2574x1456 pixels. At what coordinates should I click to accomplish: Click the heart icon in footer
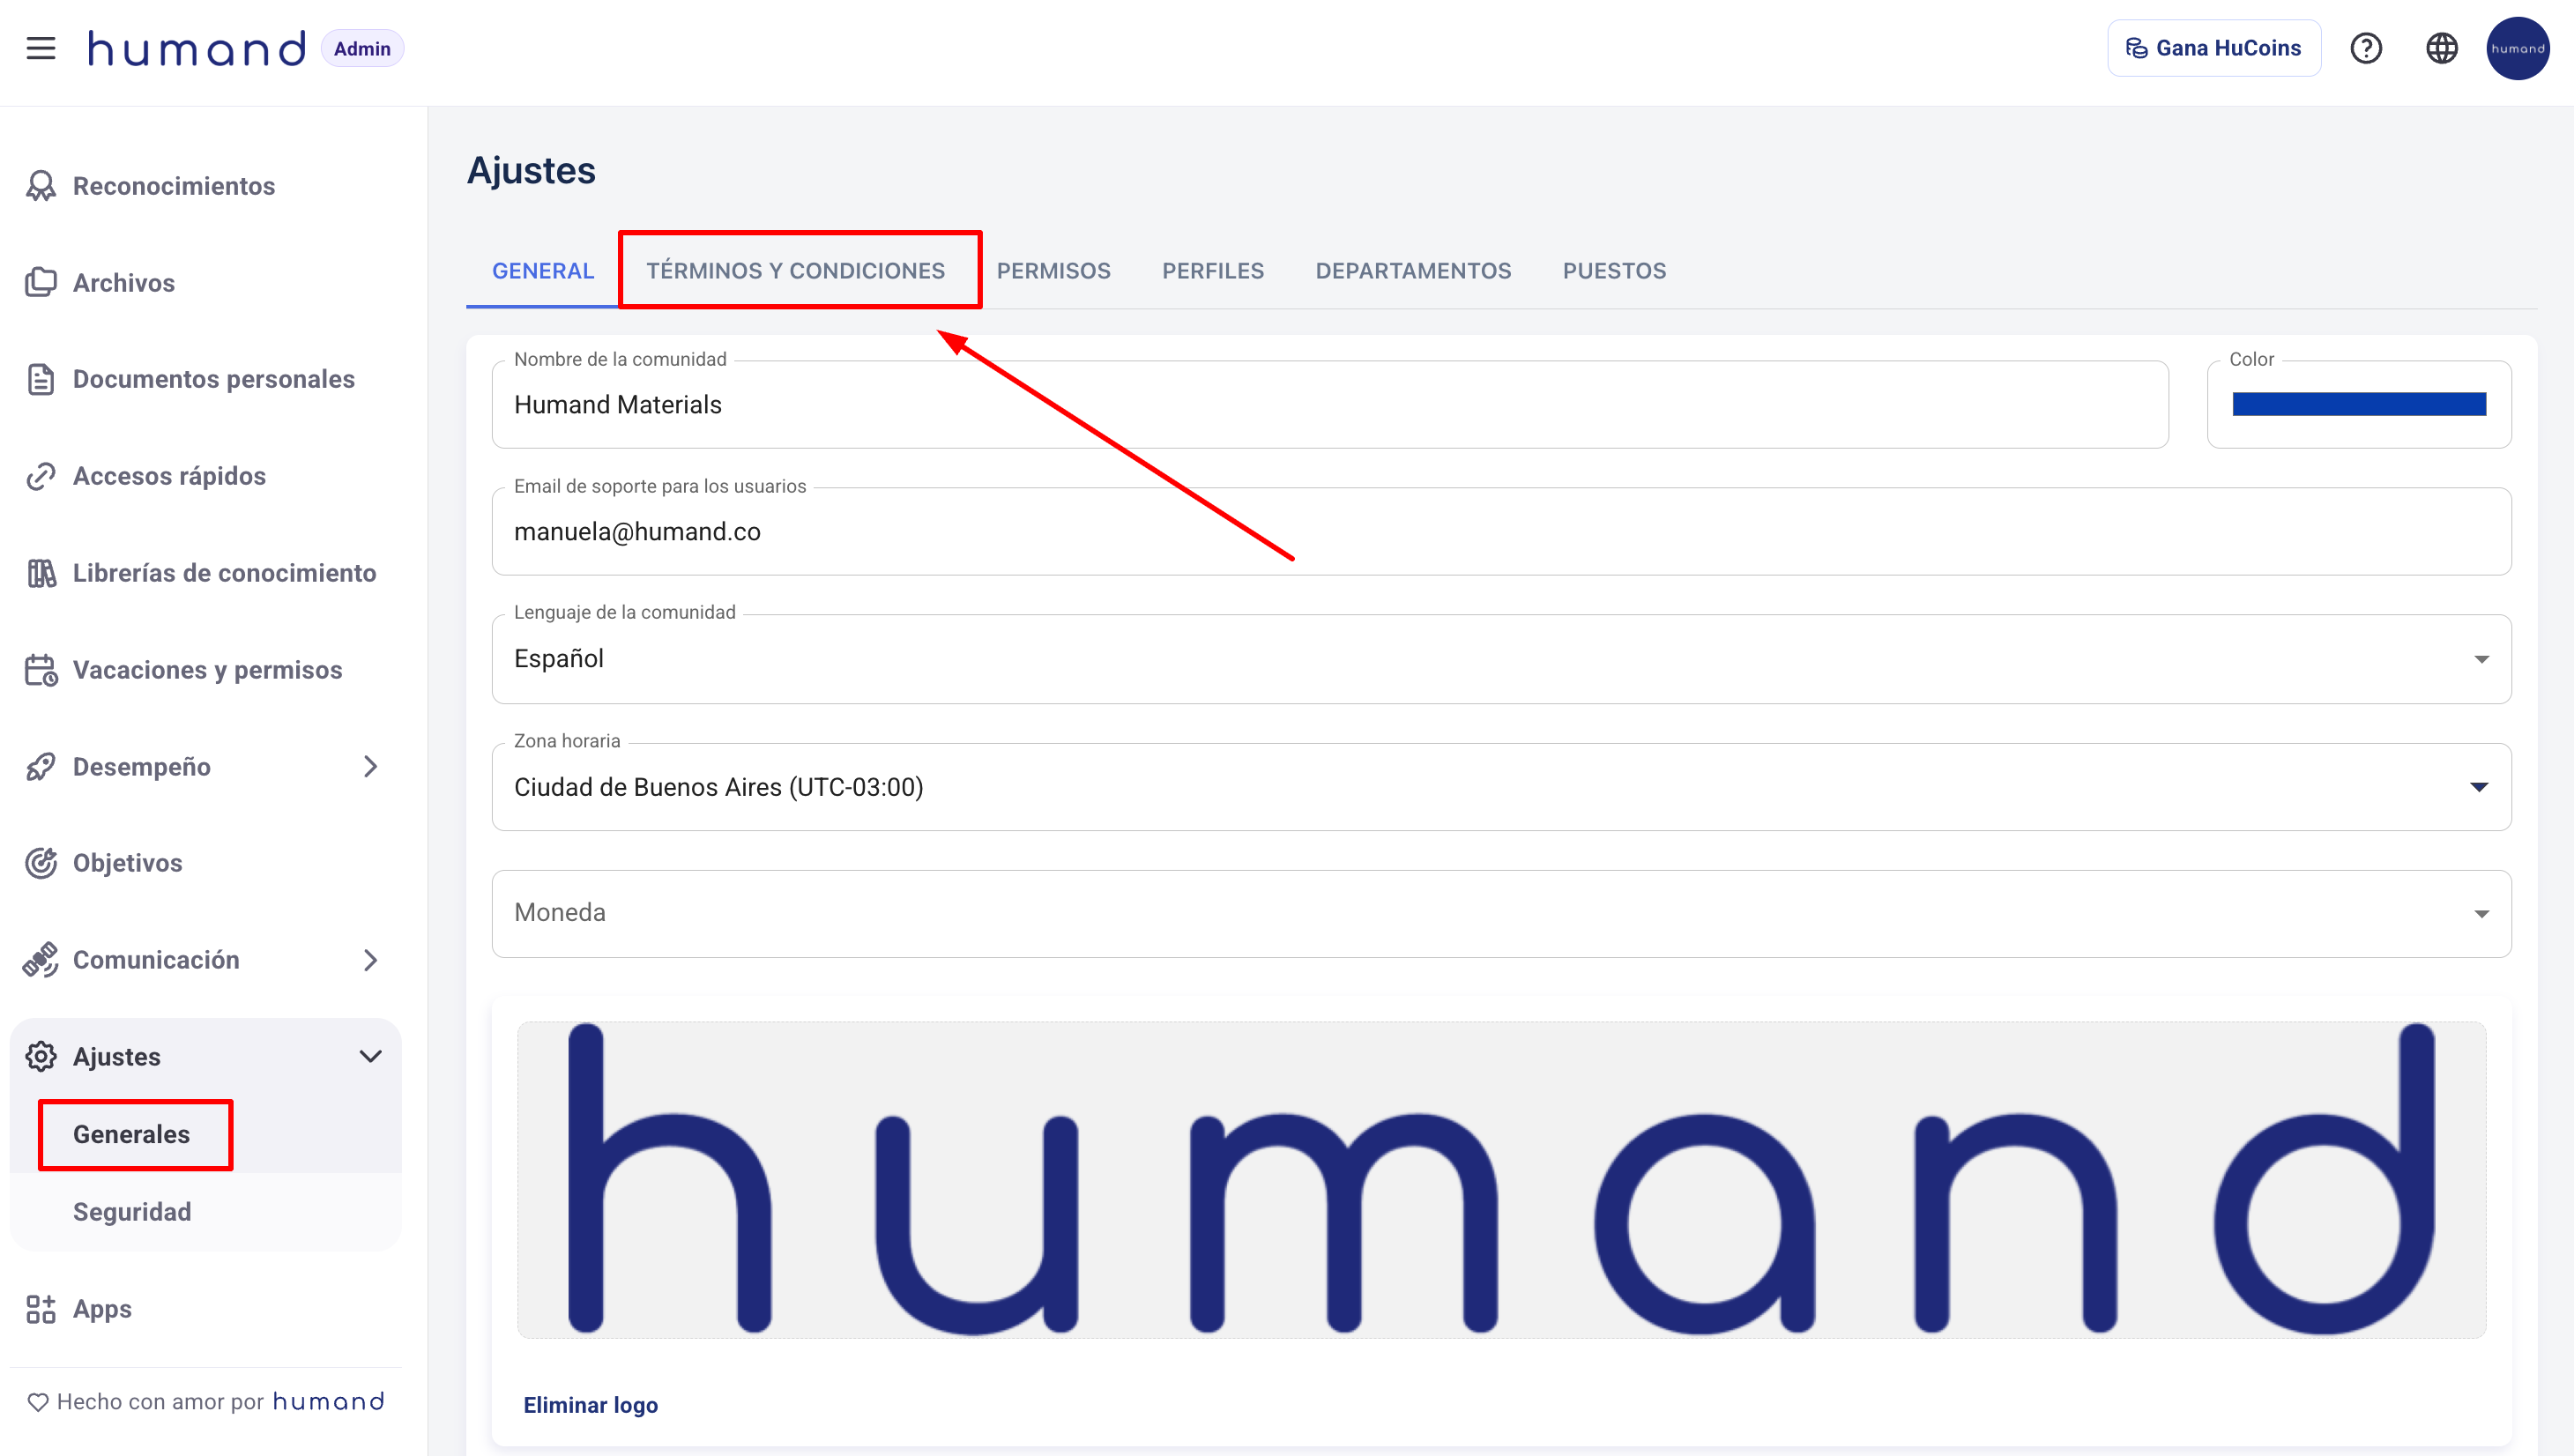tap(38, 1402)
